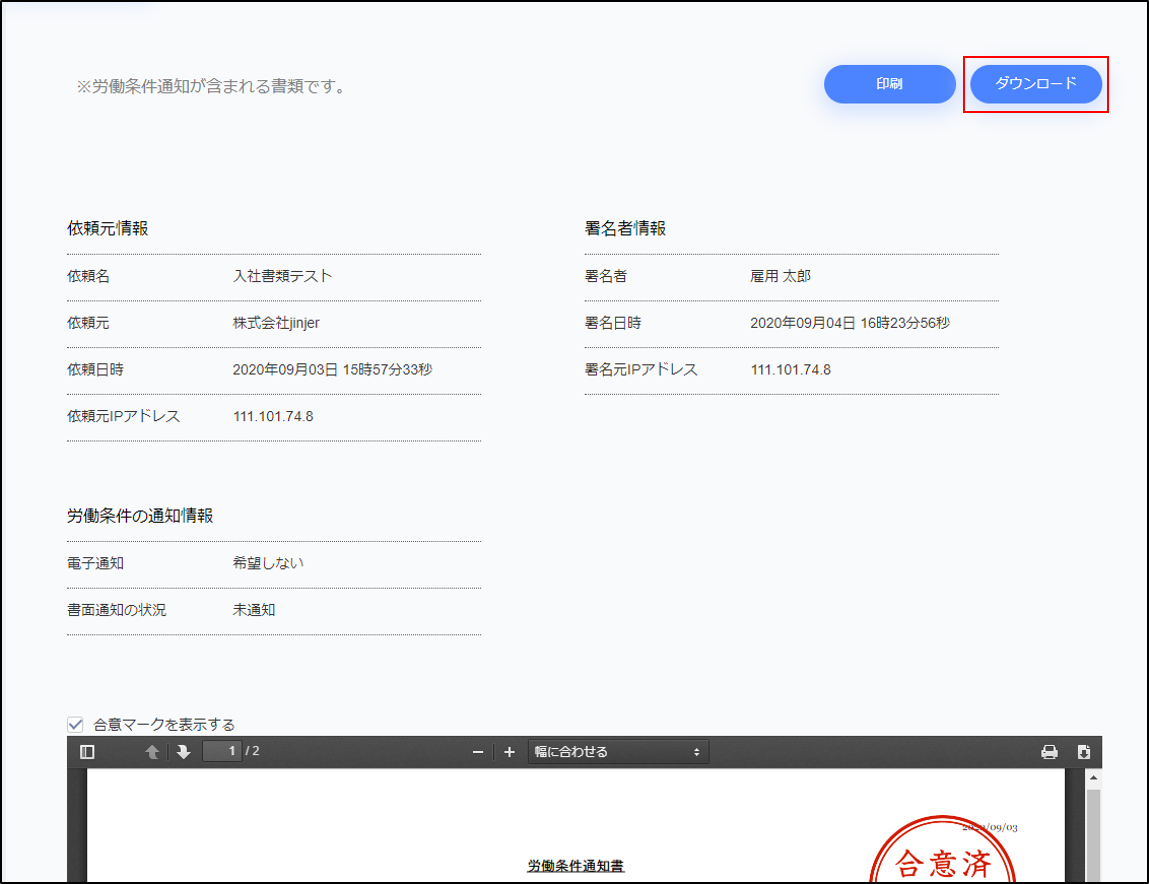Viewport: 1149px width, 884px height.
Task: Click the 労働条件通知書 document title
Action: tap(576, 866)
